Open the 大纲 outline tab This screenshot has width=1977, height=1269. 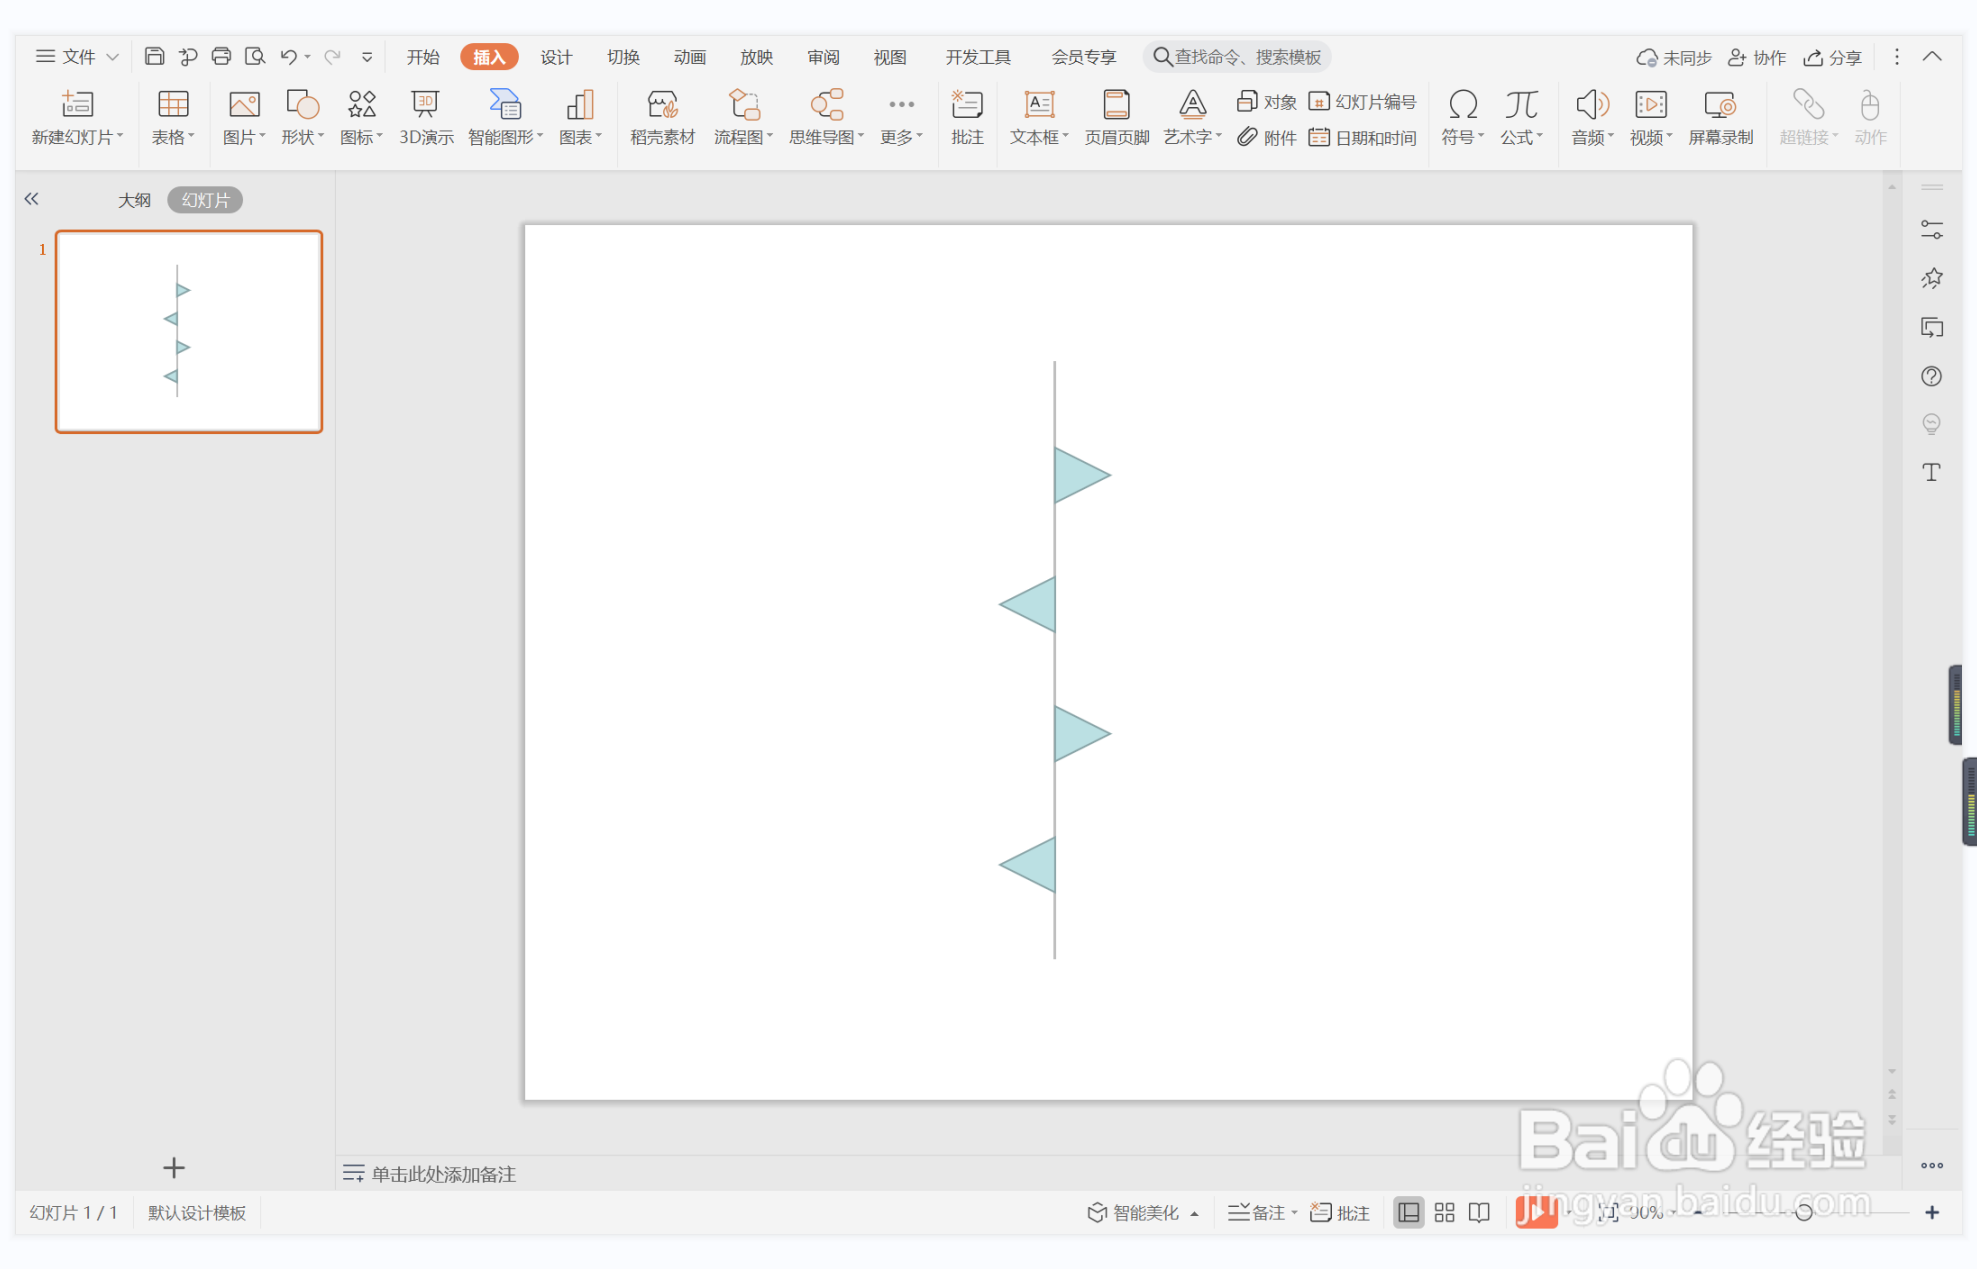[x=134, y=200]
